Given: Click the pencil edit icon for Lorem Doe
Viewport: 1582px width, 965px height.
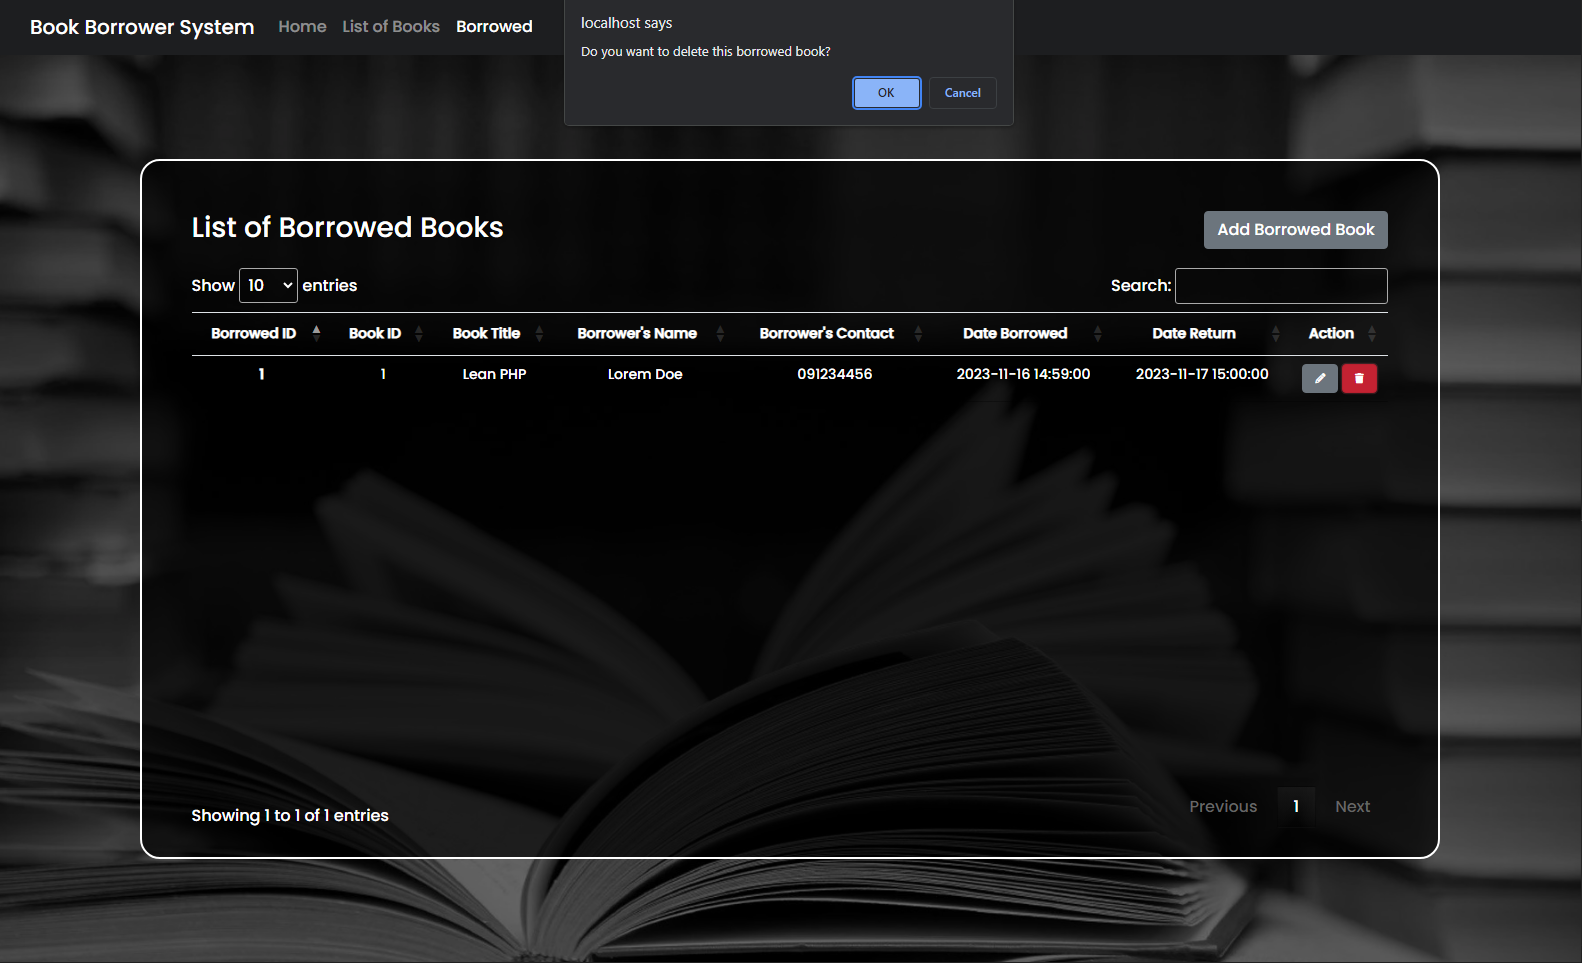Looking at the screenshot, I should 1319,378.
